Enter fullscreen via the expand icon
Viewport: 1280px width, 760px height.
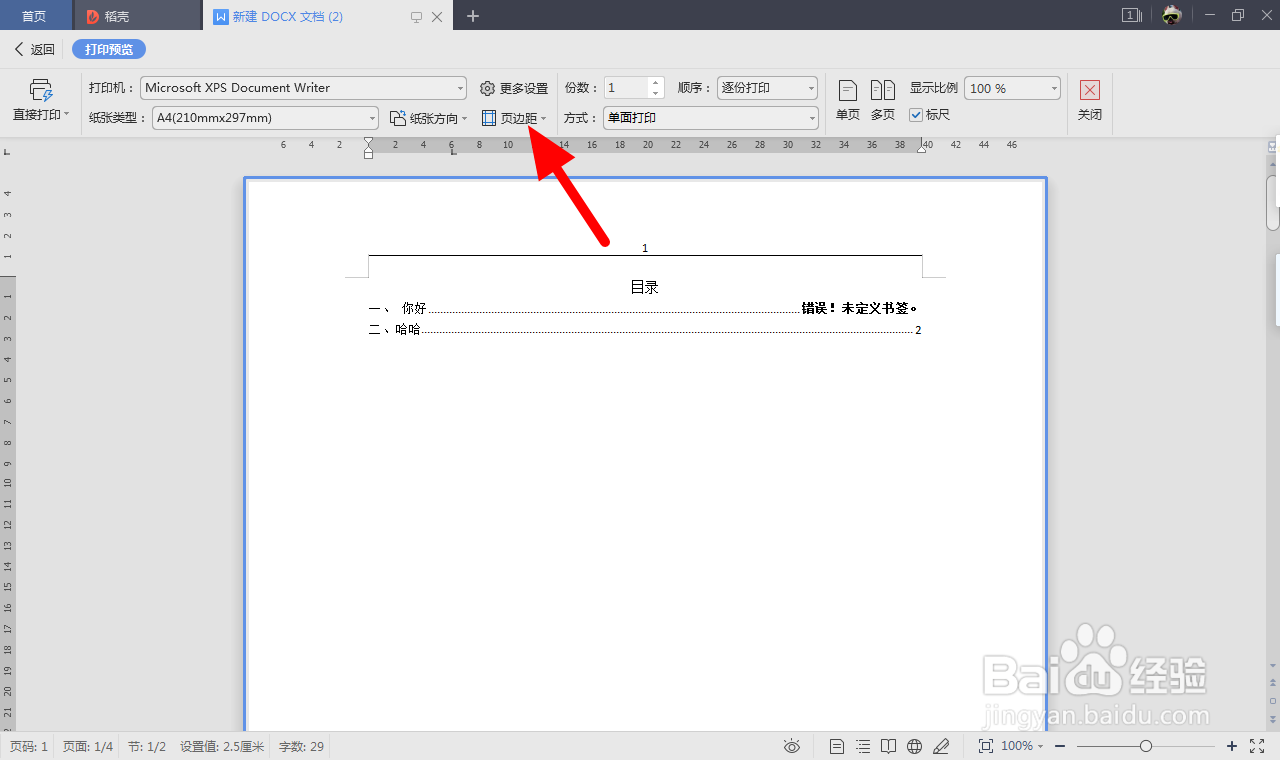coord(1257,746)
